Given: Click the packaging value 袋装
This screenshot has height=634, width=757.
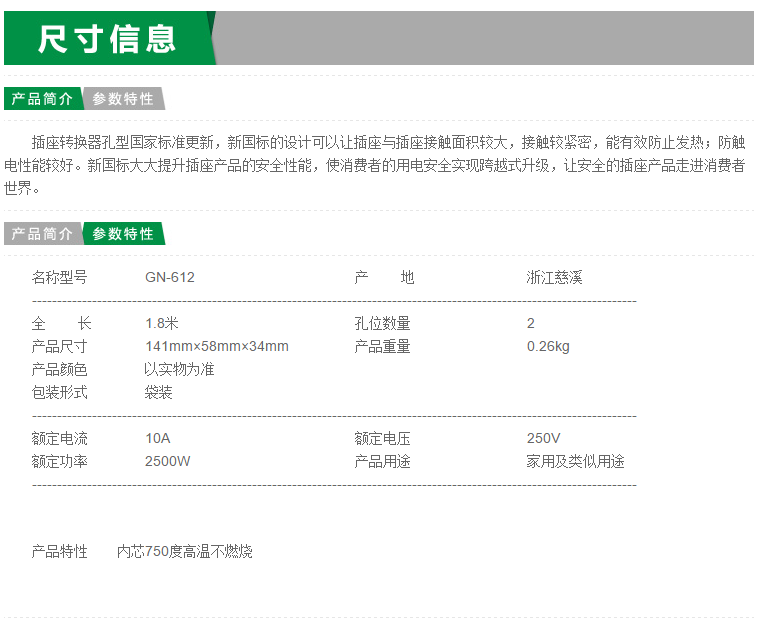Looking at the screenshot, I should (x=158, y=392).
